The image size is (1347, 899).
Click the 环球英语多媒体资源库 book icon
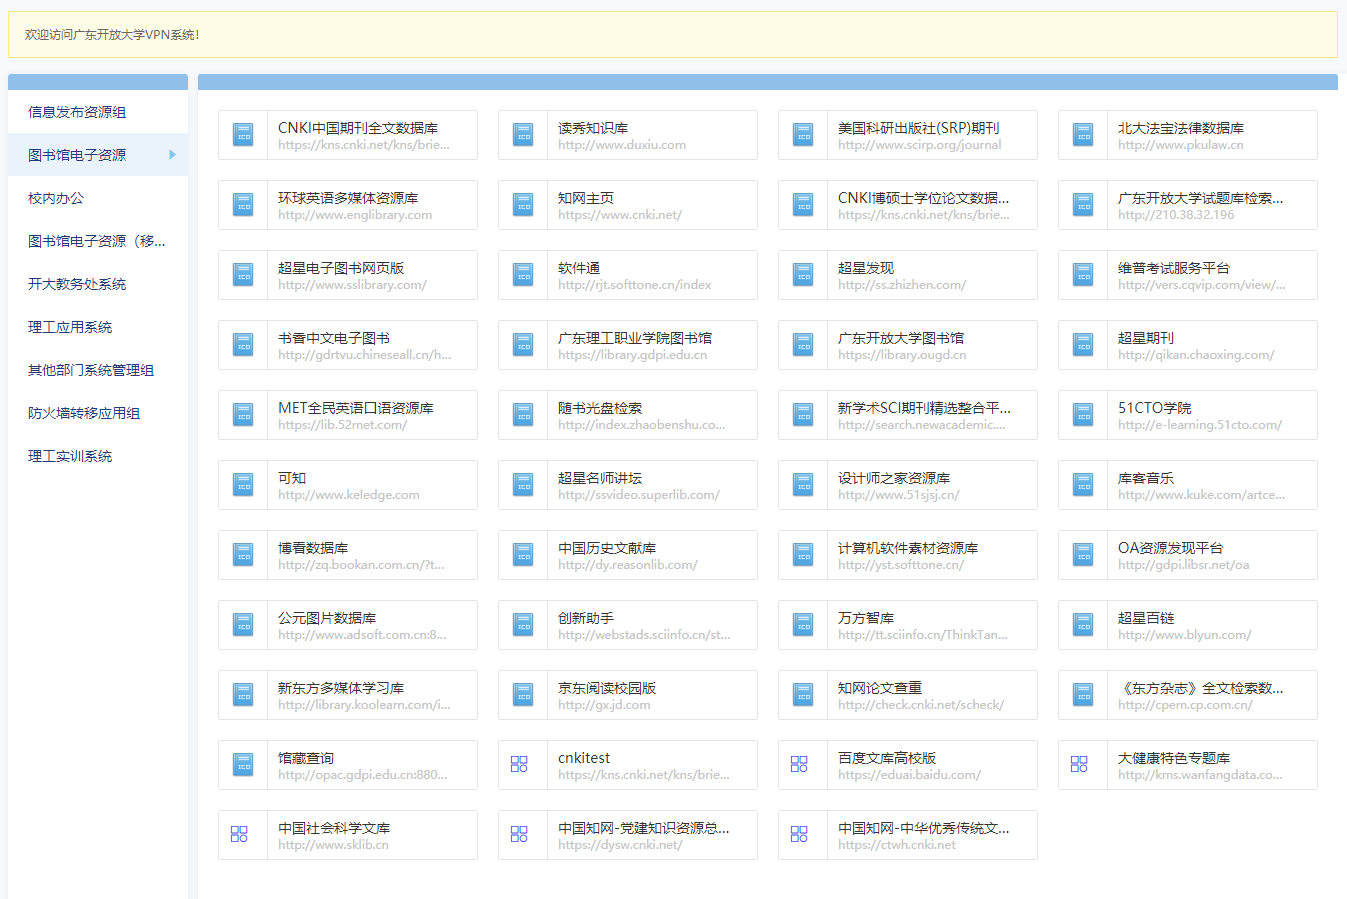click(243, 205)
